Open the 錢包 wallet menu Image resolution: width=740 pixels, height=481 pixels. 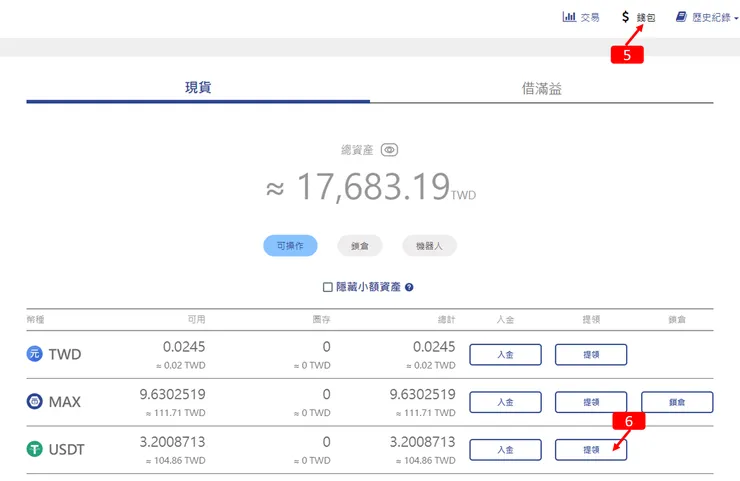(639, 17)
